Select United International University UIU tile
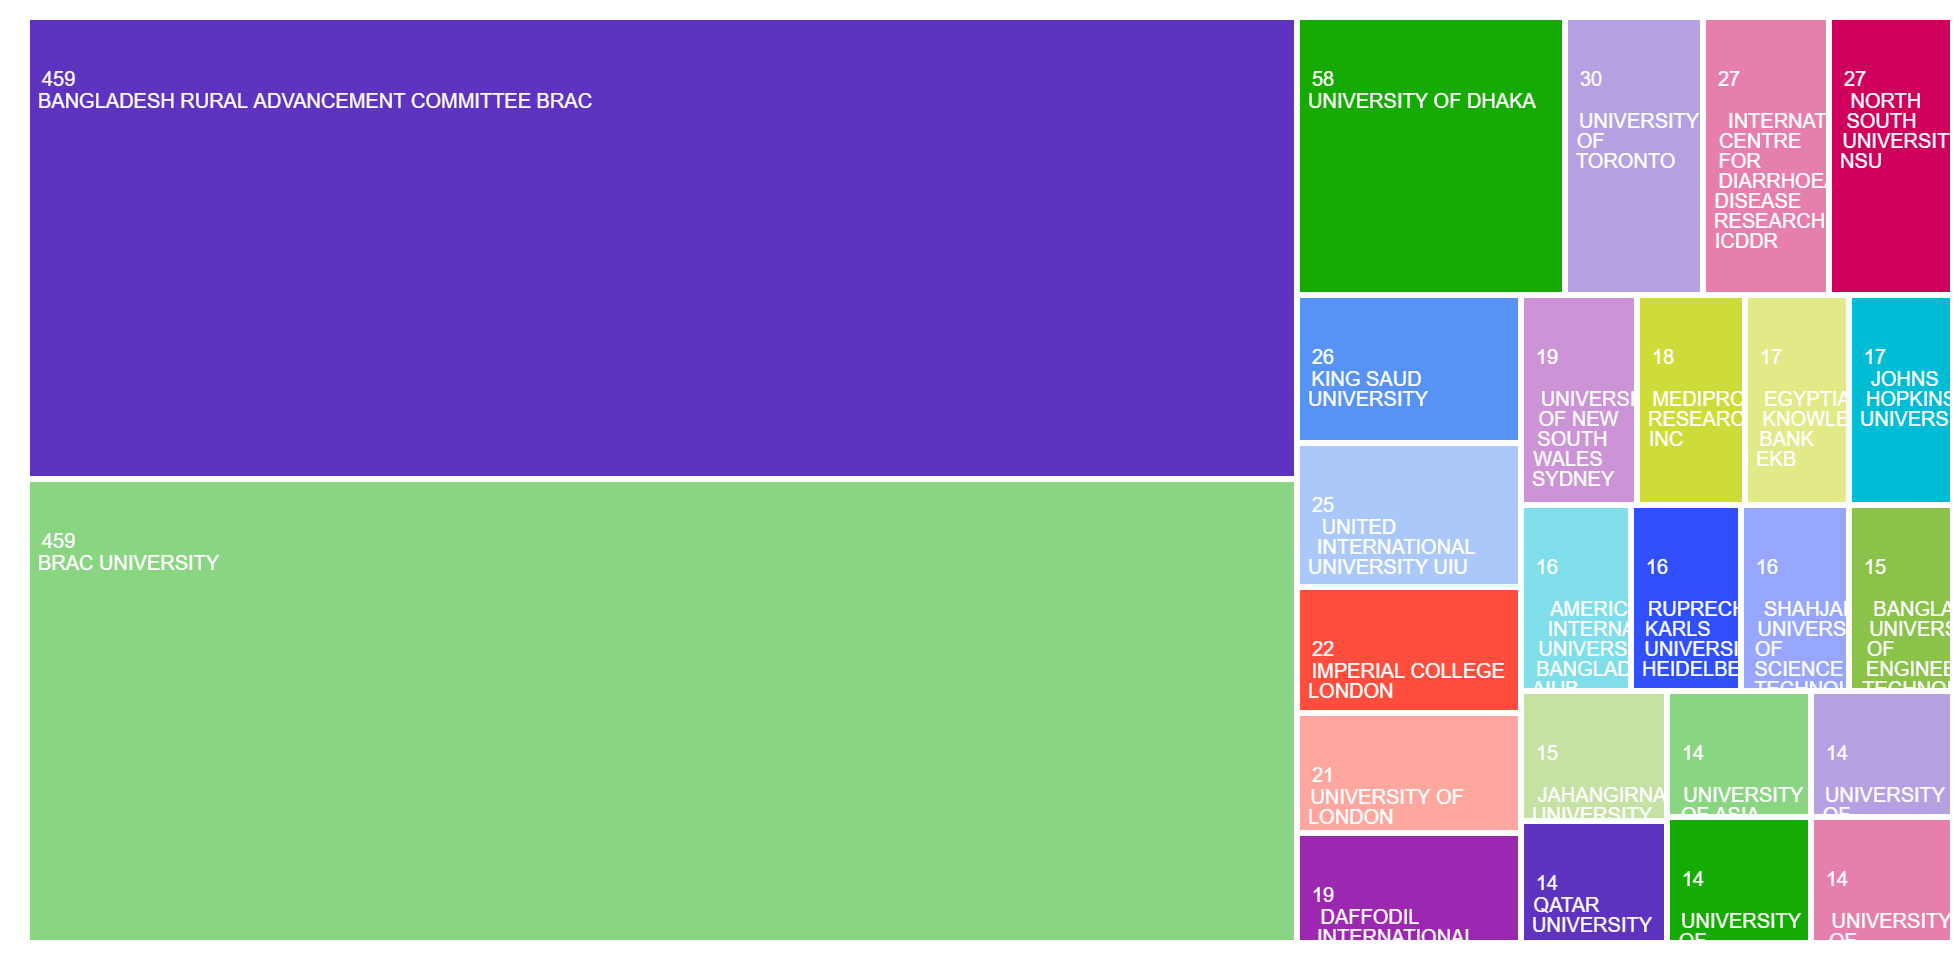The height and width of the screenshot is (960, 1960). pos(1408,514)
